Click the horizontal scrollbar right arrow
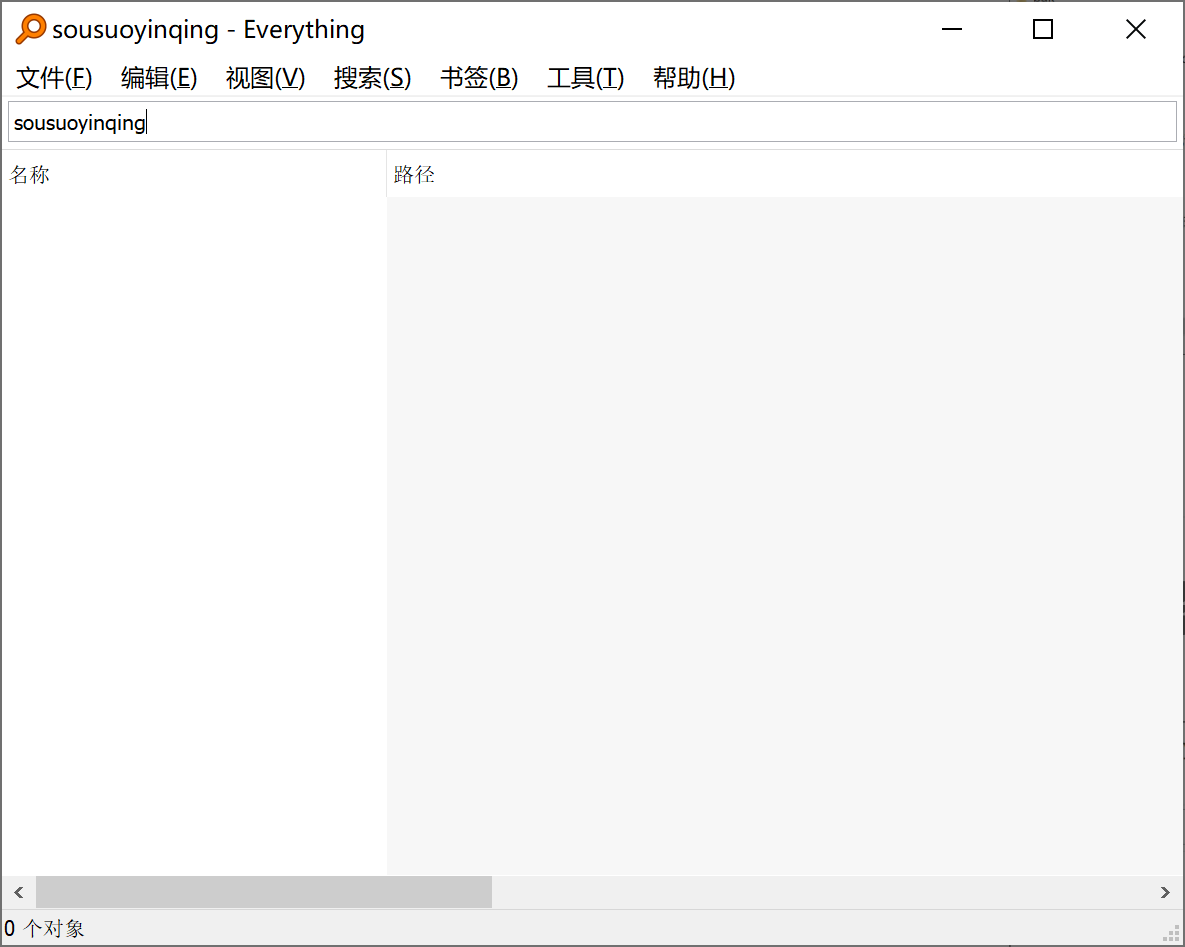Viewport: 1185px width, 947px height. coord(1165,892)
